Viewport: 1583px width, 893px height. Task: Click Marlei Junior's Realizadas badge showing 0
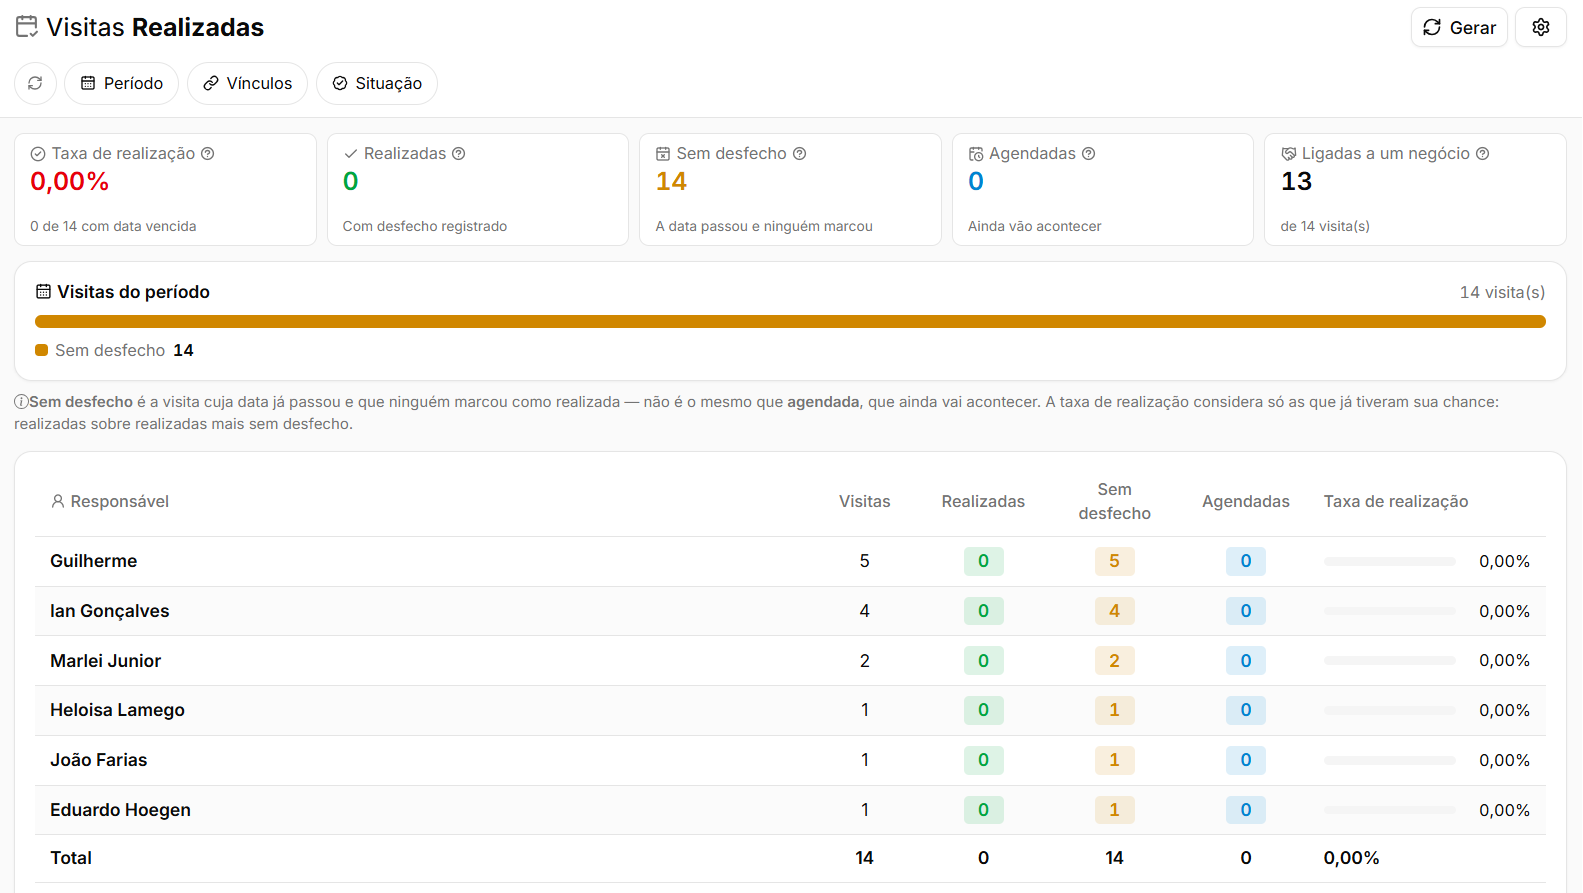(x=983, y=661)
